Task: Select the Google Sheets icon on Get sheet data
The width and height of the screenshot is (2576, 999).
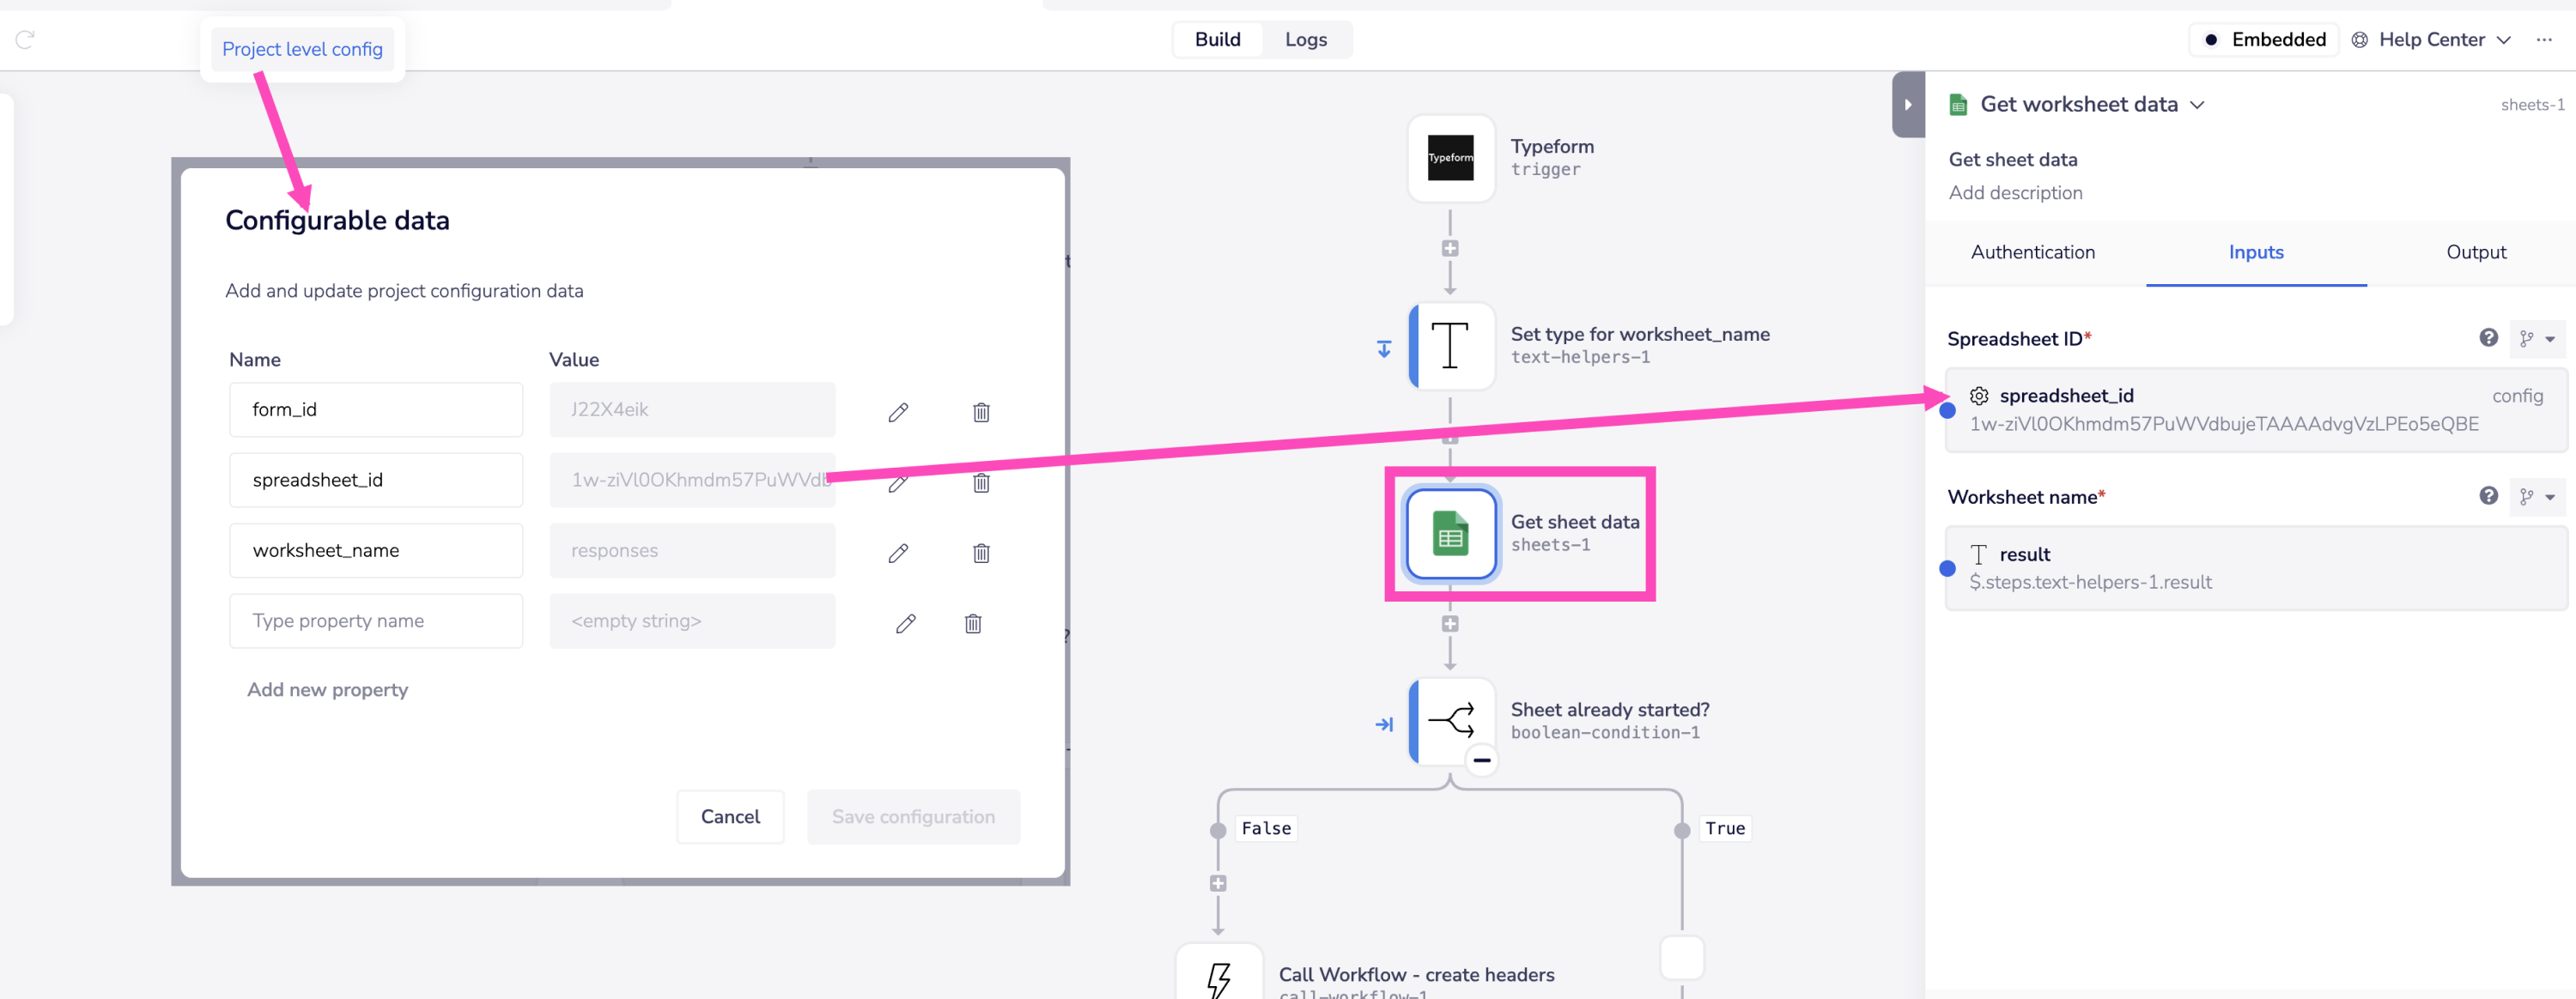Action: (1449, 533)
